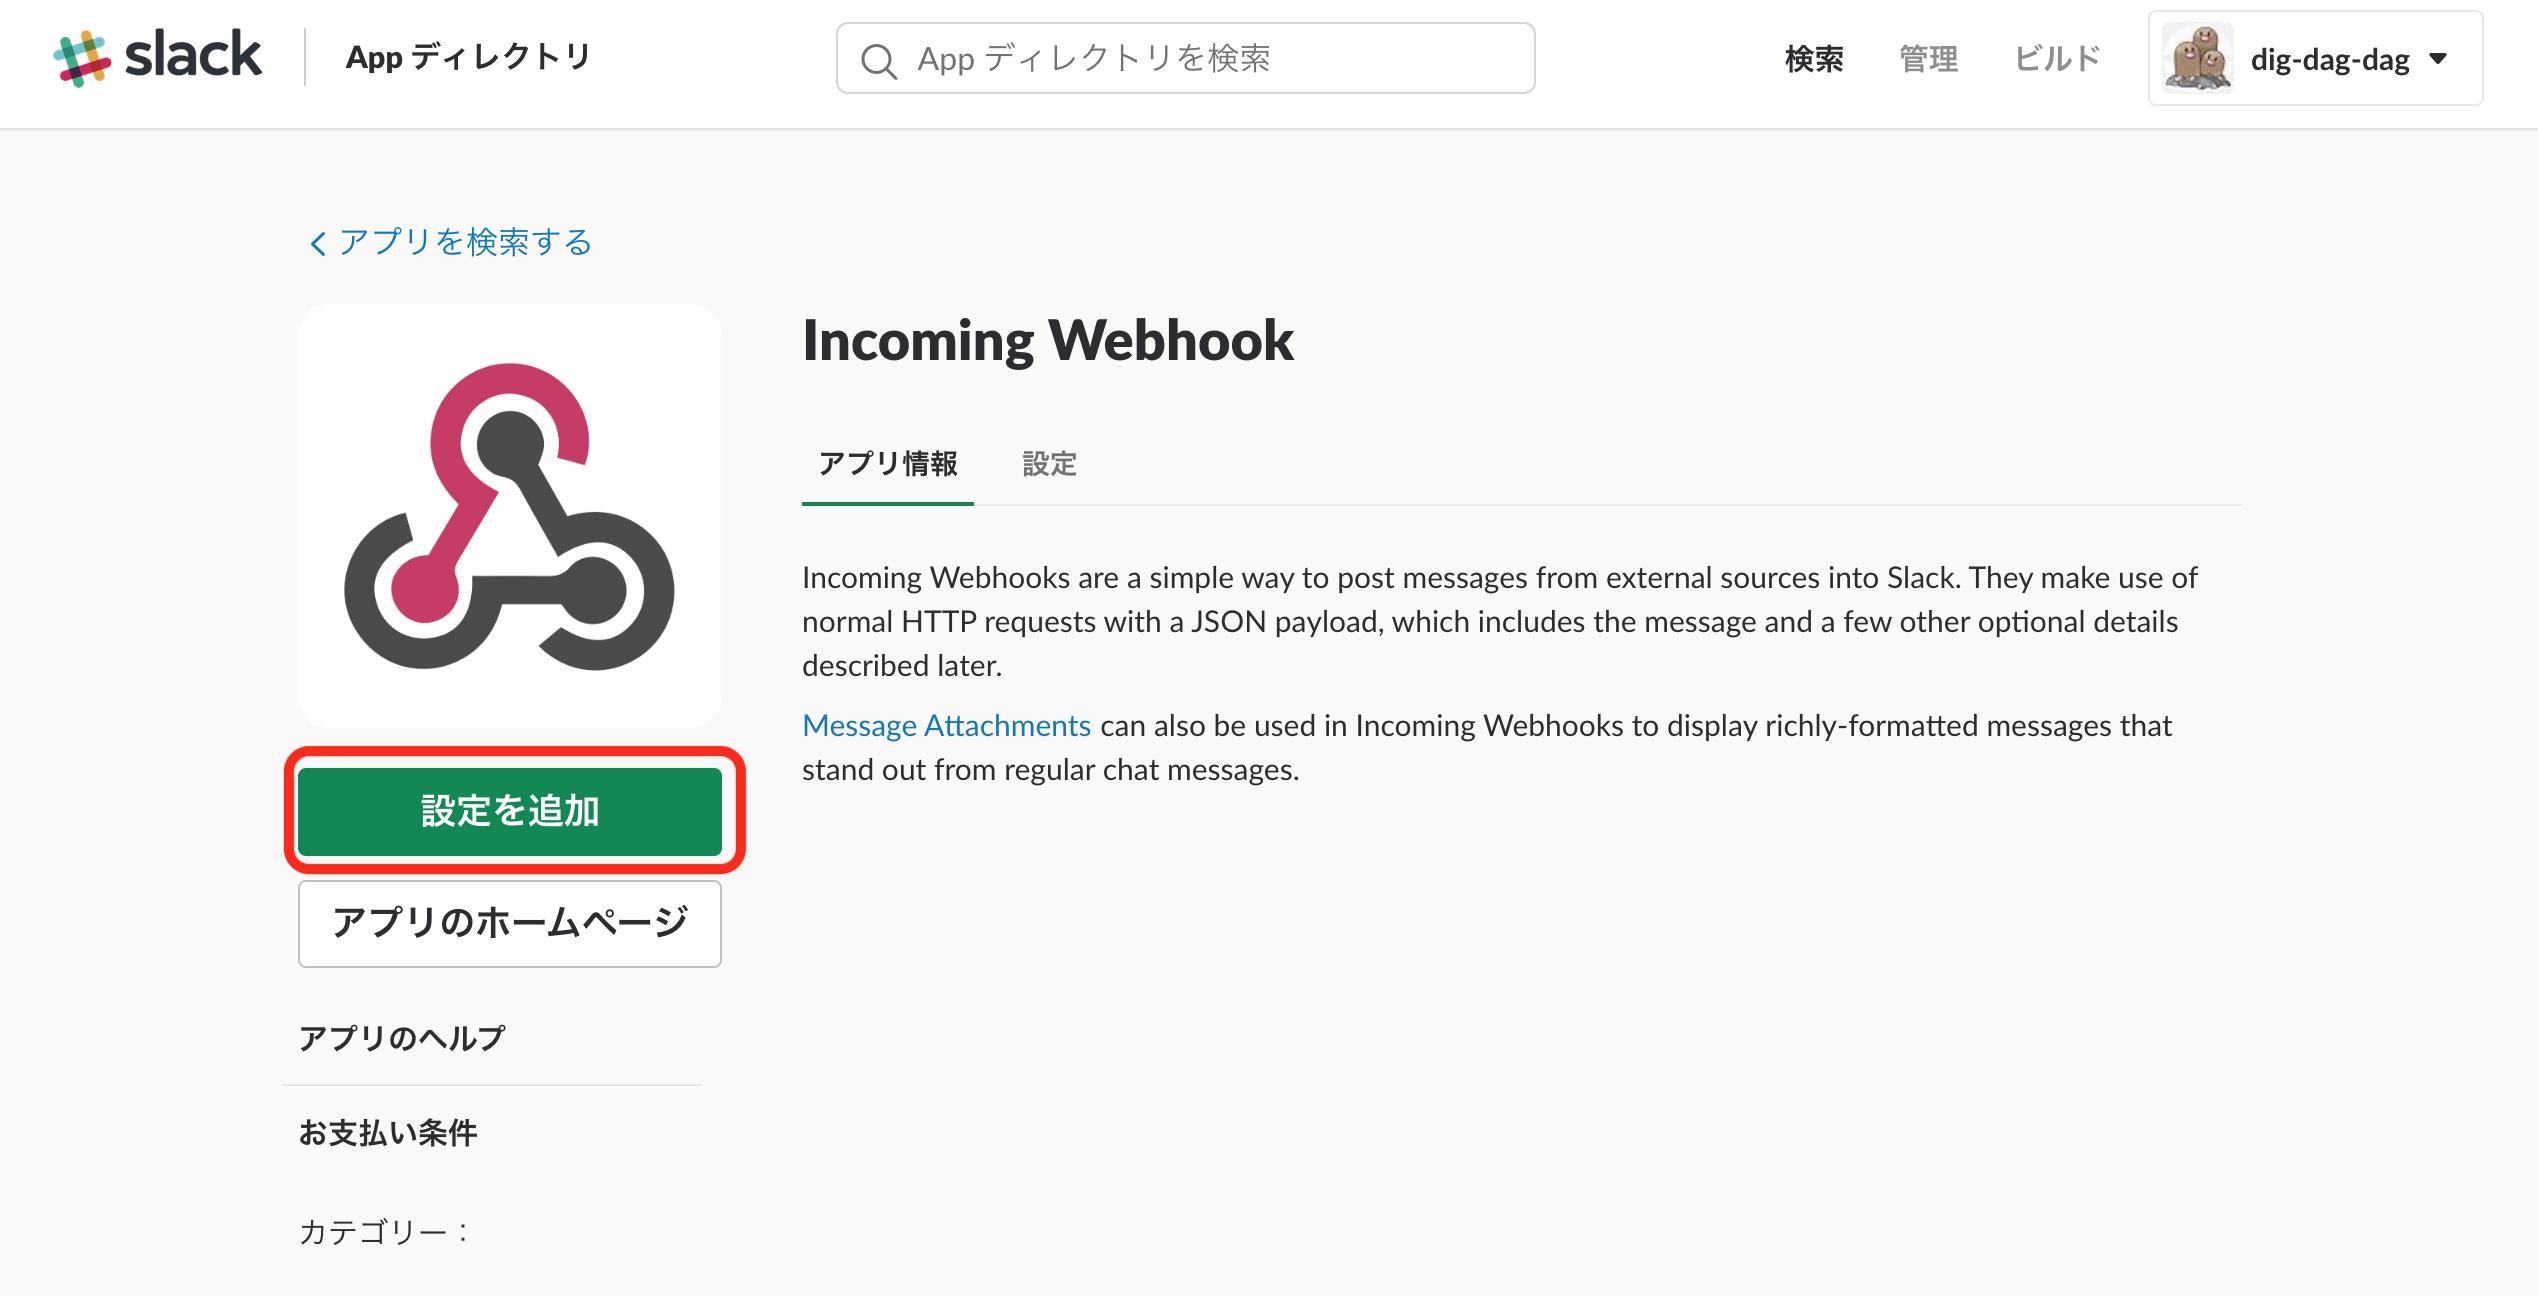Focus the App ディレクトリを検索 search field

point(1185,58)
